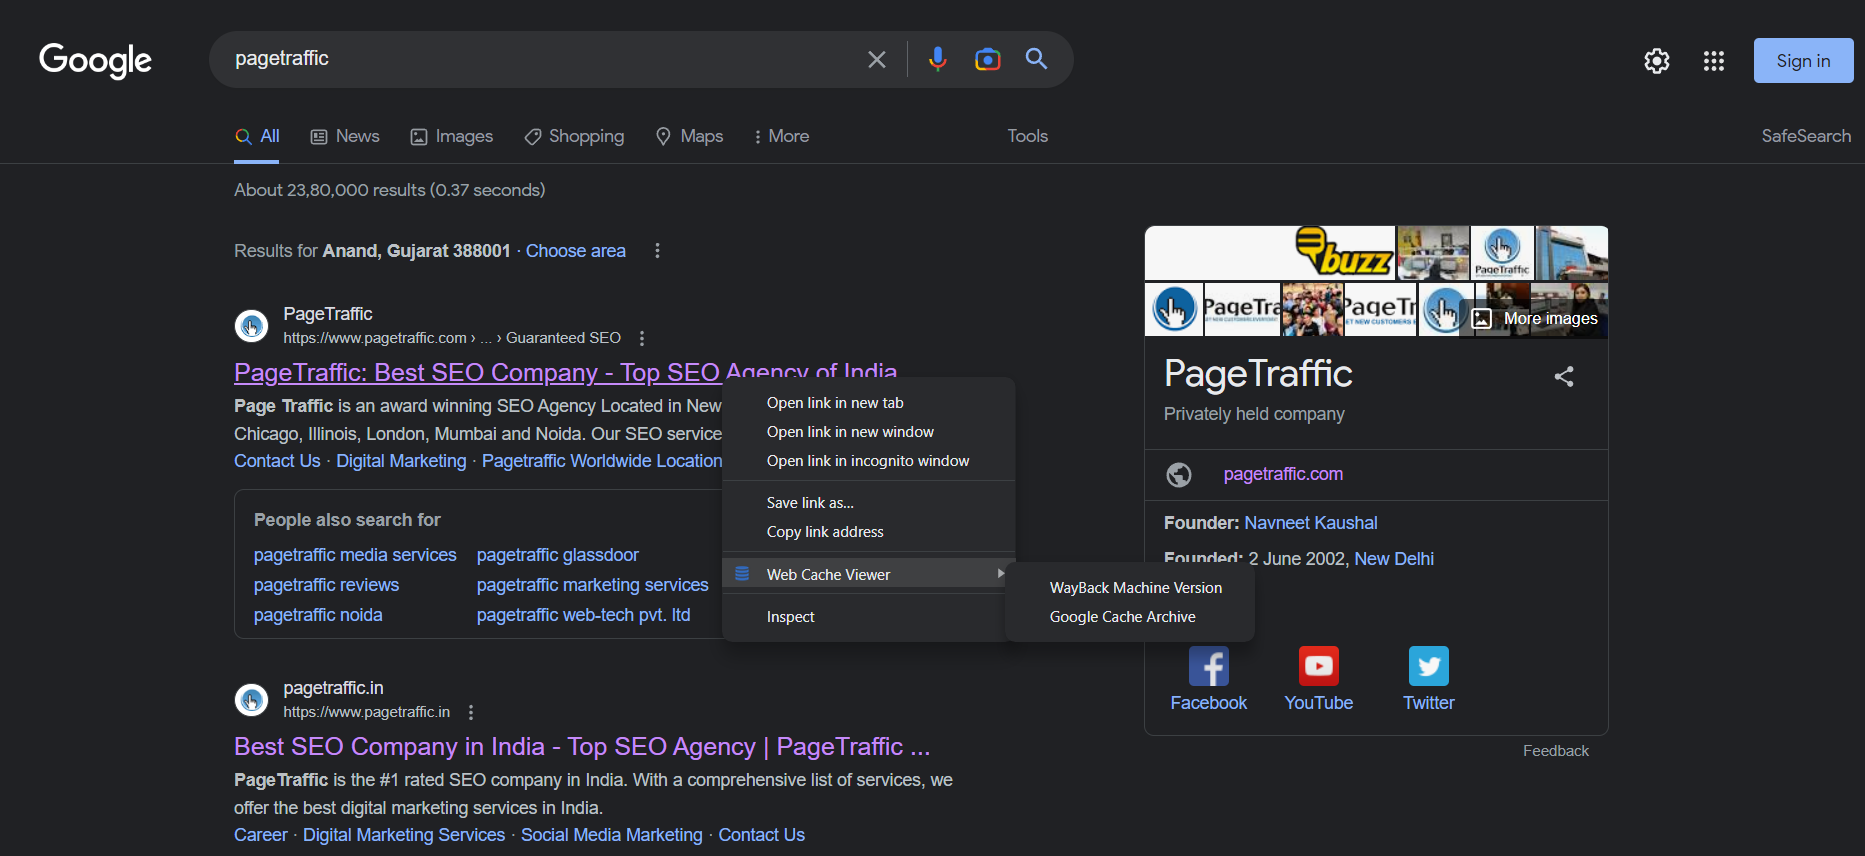Click the Sign in button
Image resolution: width=1865 pixels, height=856 pixels.
pos(1803,61)
